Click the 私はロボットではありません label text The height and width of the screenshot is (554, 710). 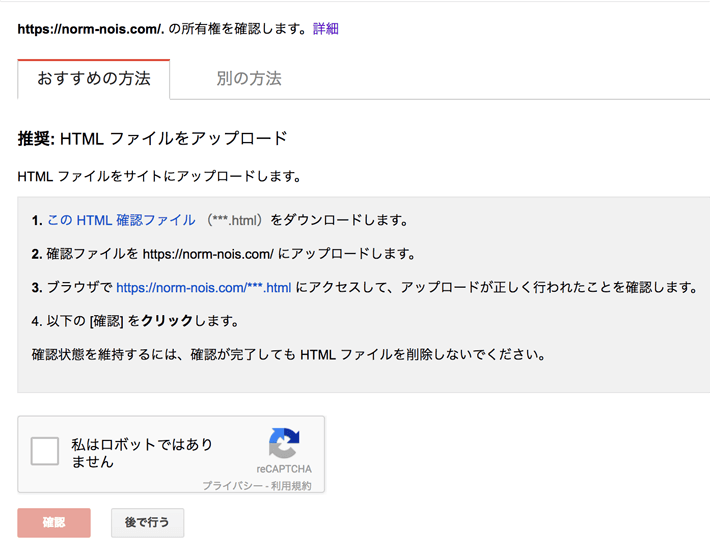(141, 453)
